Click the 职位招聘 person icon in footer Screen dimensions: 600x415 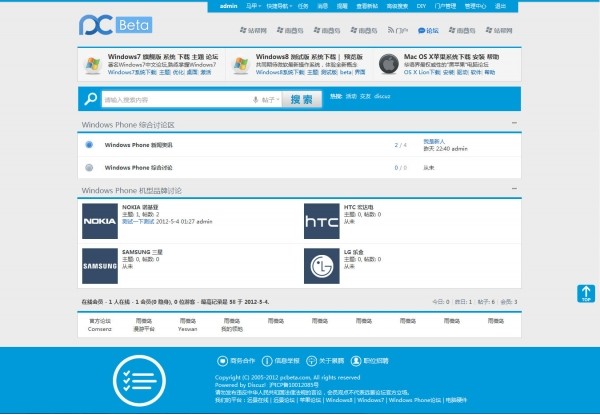(356, 361)
